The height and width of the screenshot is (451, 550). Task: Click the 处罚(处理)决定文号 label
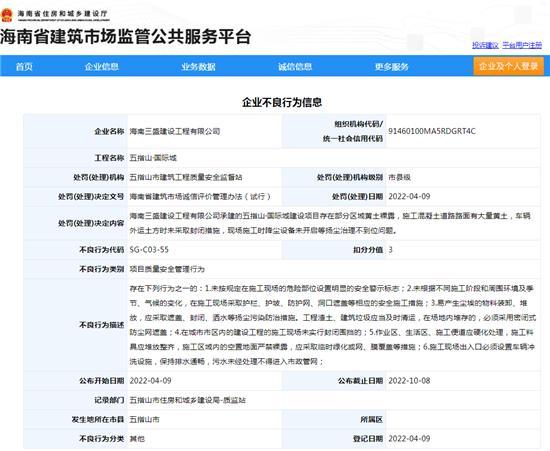[91, 196]
